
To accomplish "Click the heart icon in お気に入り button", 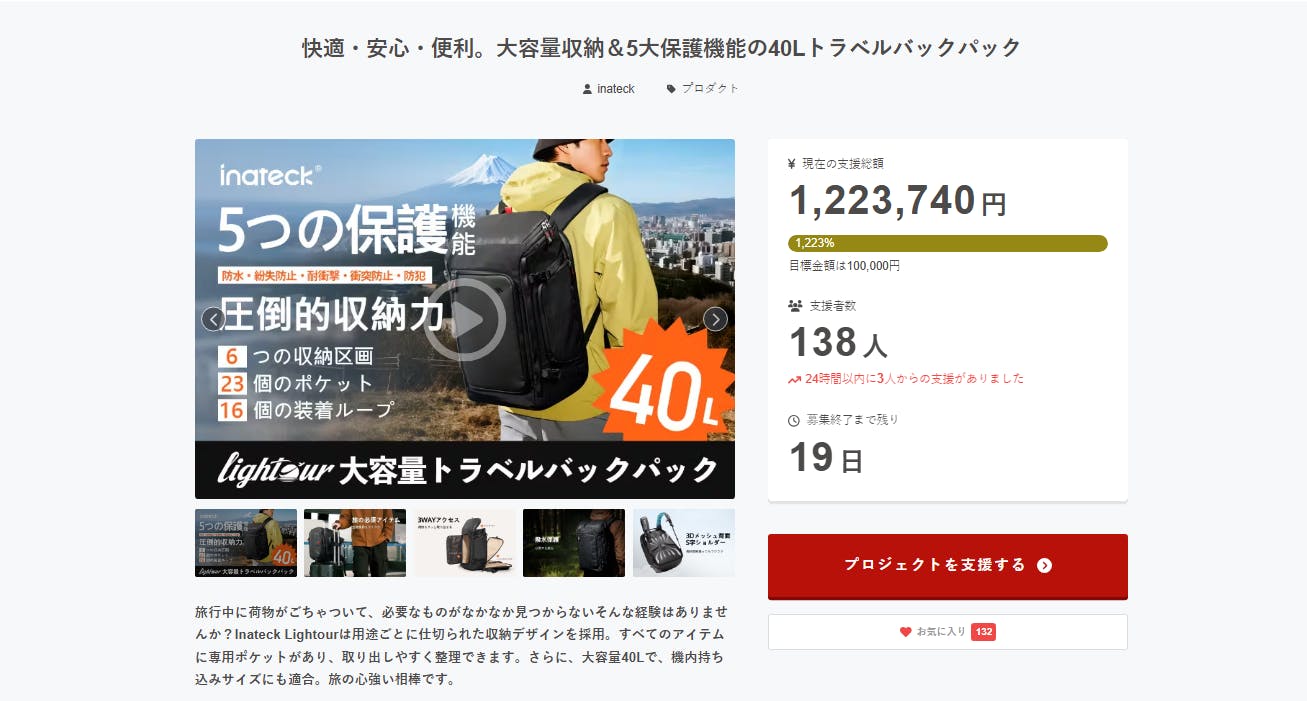I will tap(906, 632).
